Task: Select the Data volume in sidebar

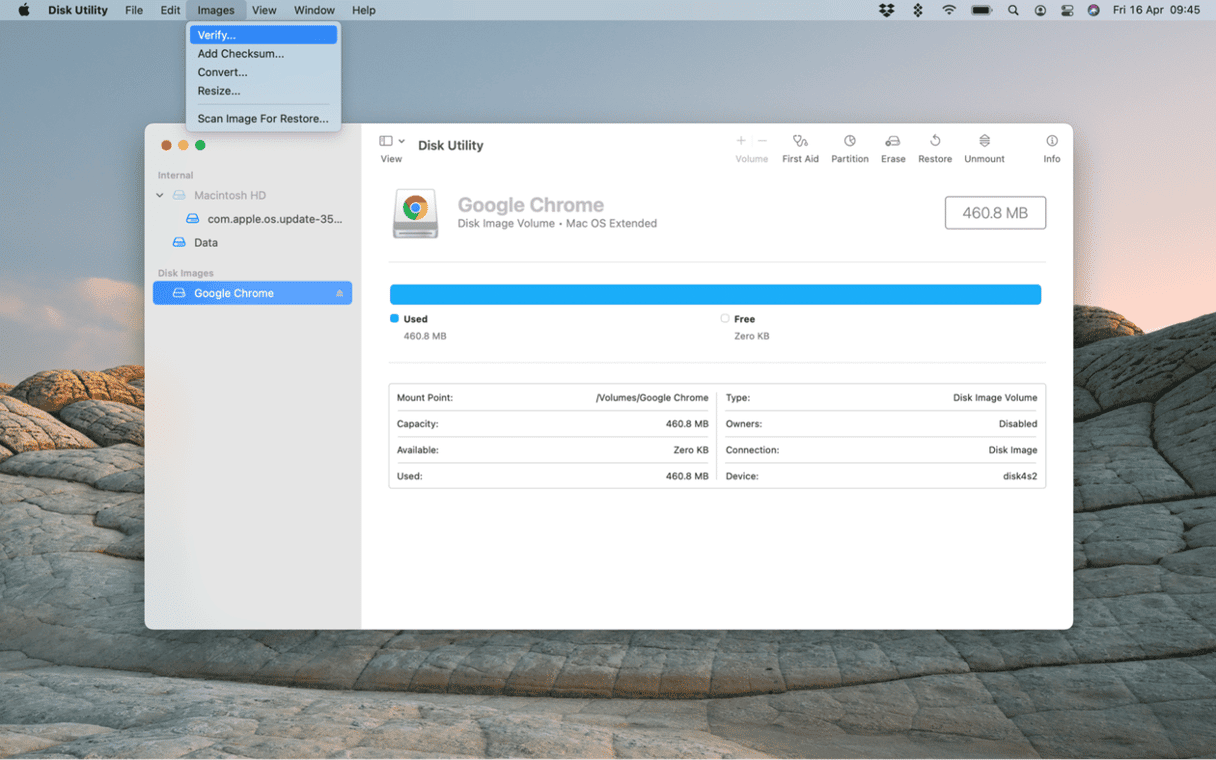Action: click(x=205, y=242)
